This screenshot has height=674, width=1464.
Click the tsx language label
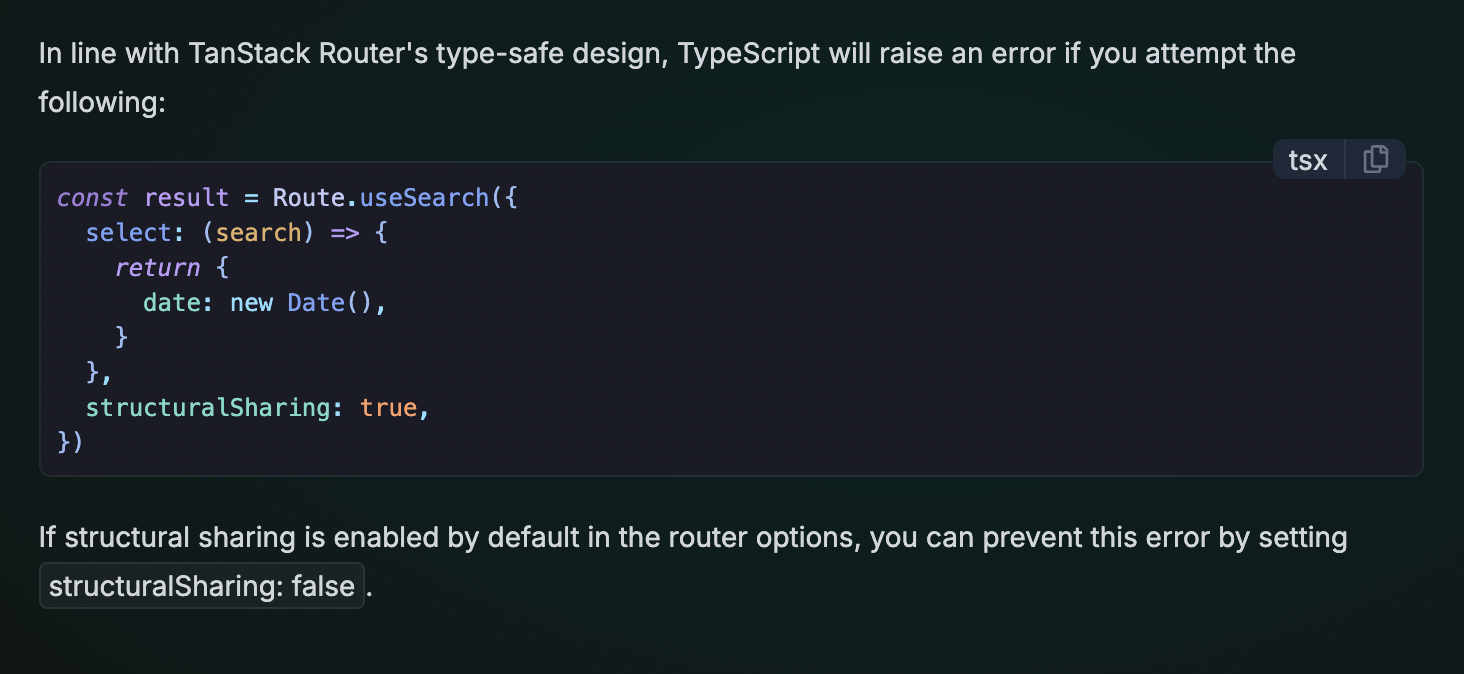coord(1308,159)
